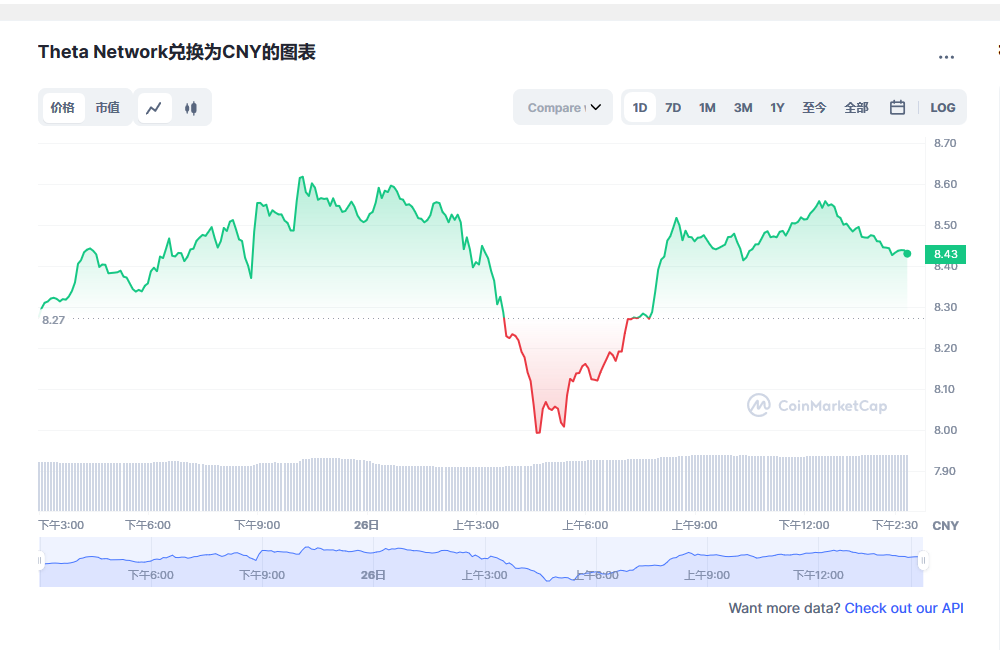Open the calendar date range picker
This screenshot has height=650, width=1000.
897,107
